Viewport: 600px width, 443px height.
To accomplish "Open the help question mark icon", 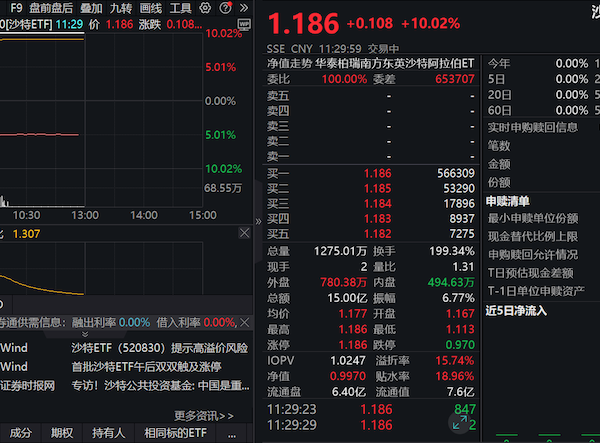I will pos(225,8).
